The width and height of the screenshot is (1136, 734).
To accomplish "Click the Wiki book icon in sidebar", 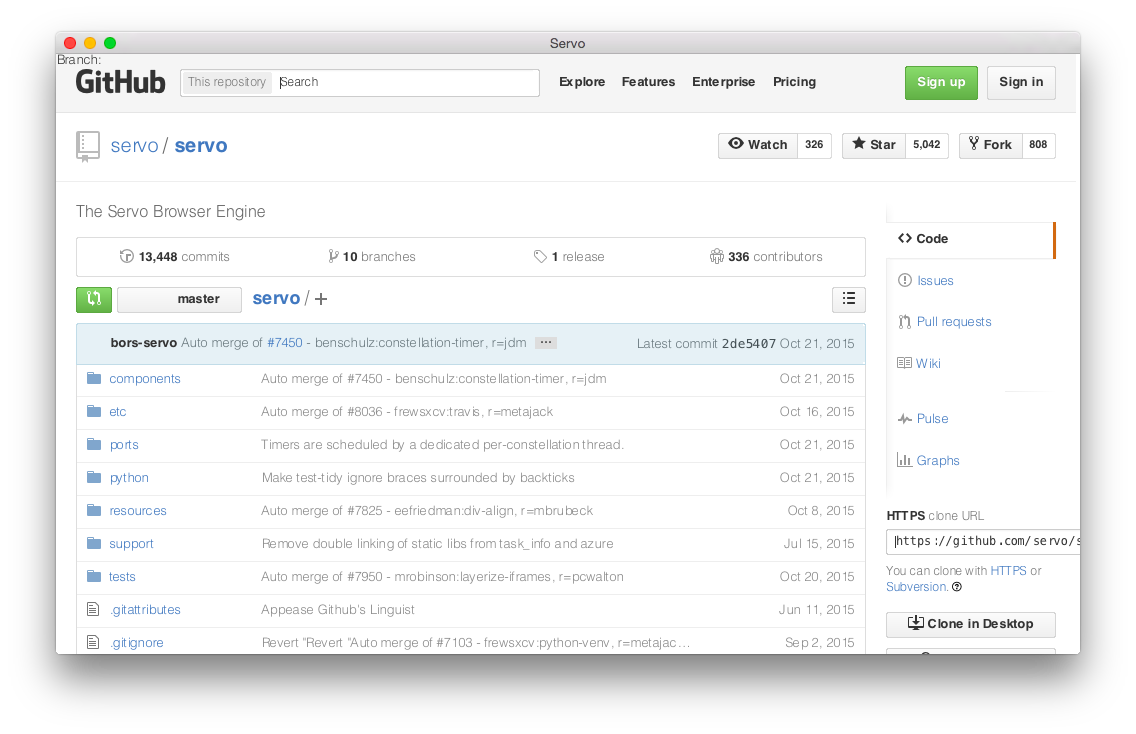I will [x=904, y=363].
